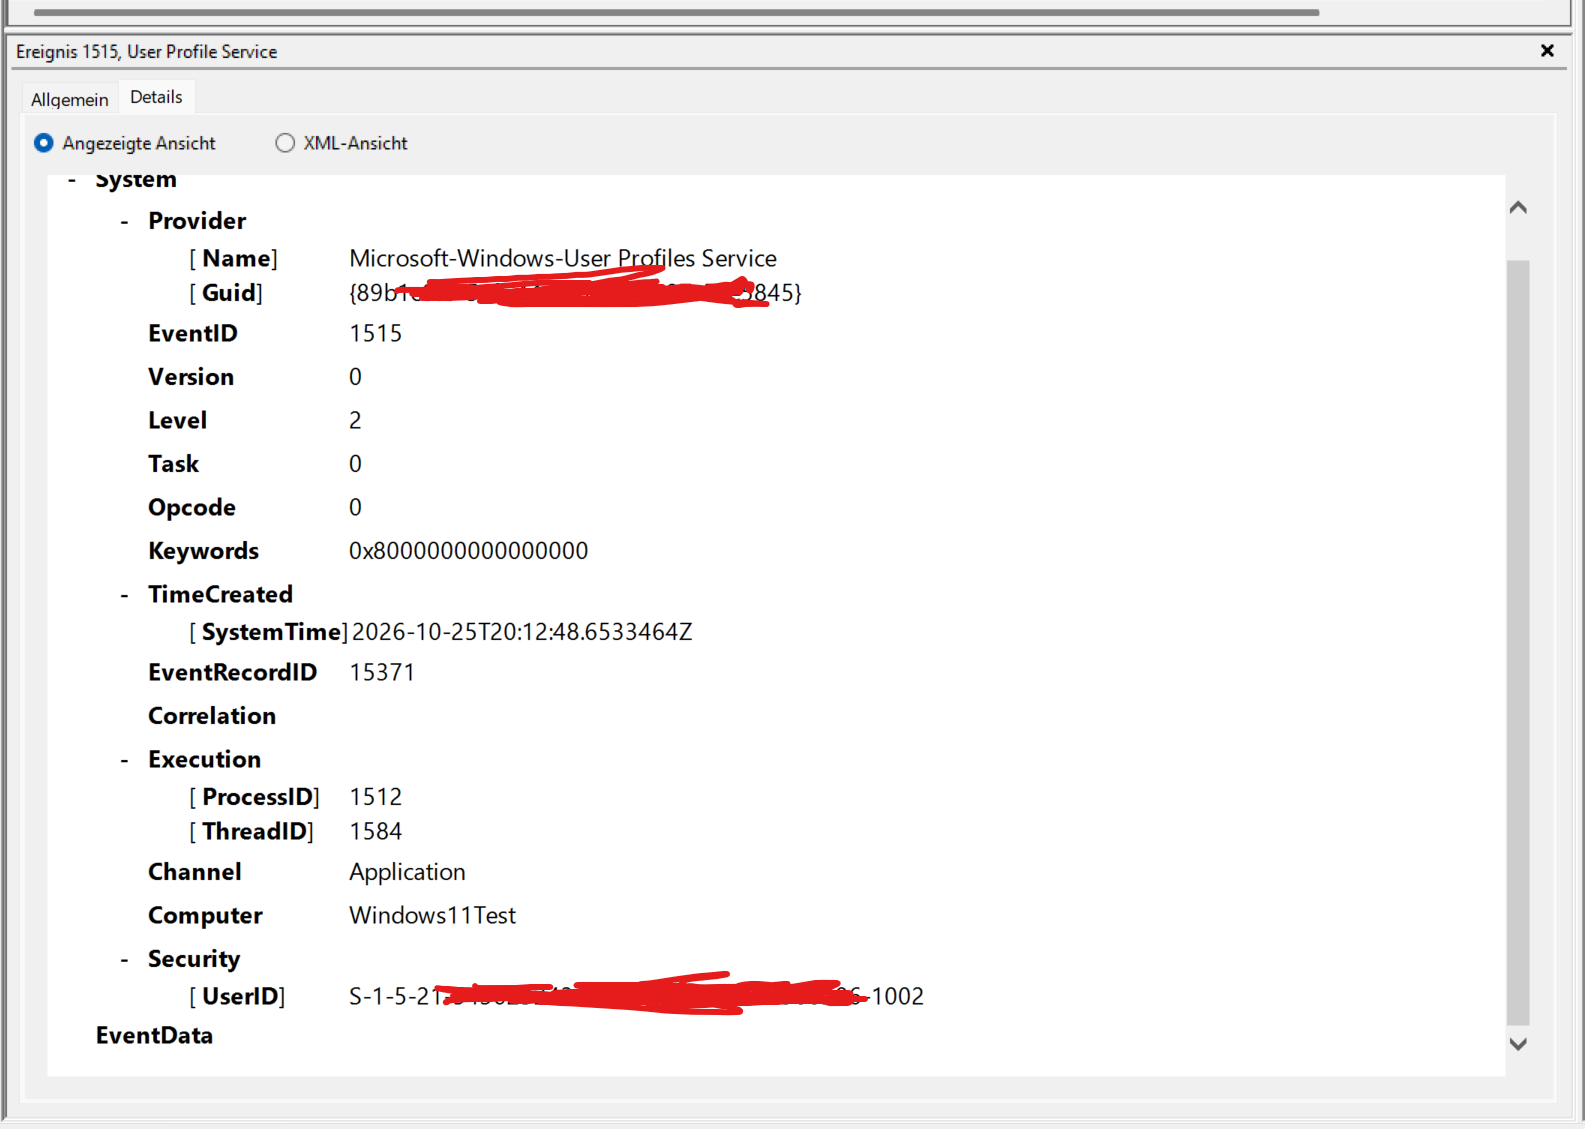
Task: Select the EventData node
Action: [154, 1036]
